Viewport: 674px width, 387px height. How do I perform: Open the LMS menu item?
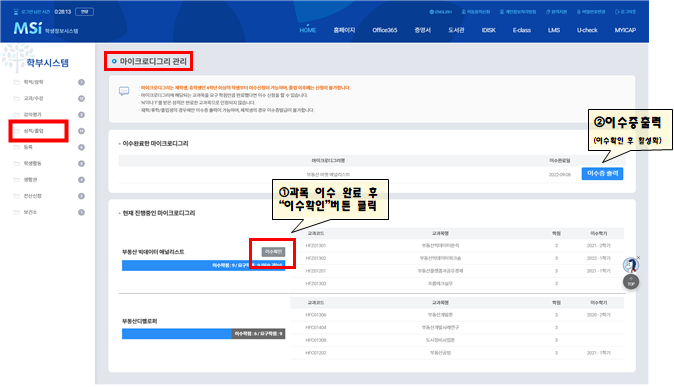(554, 30)
